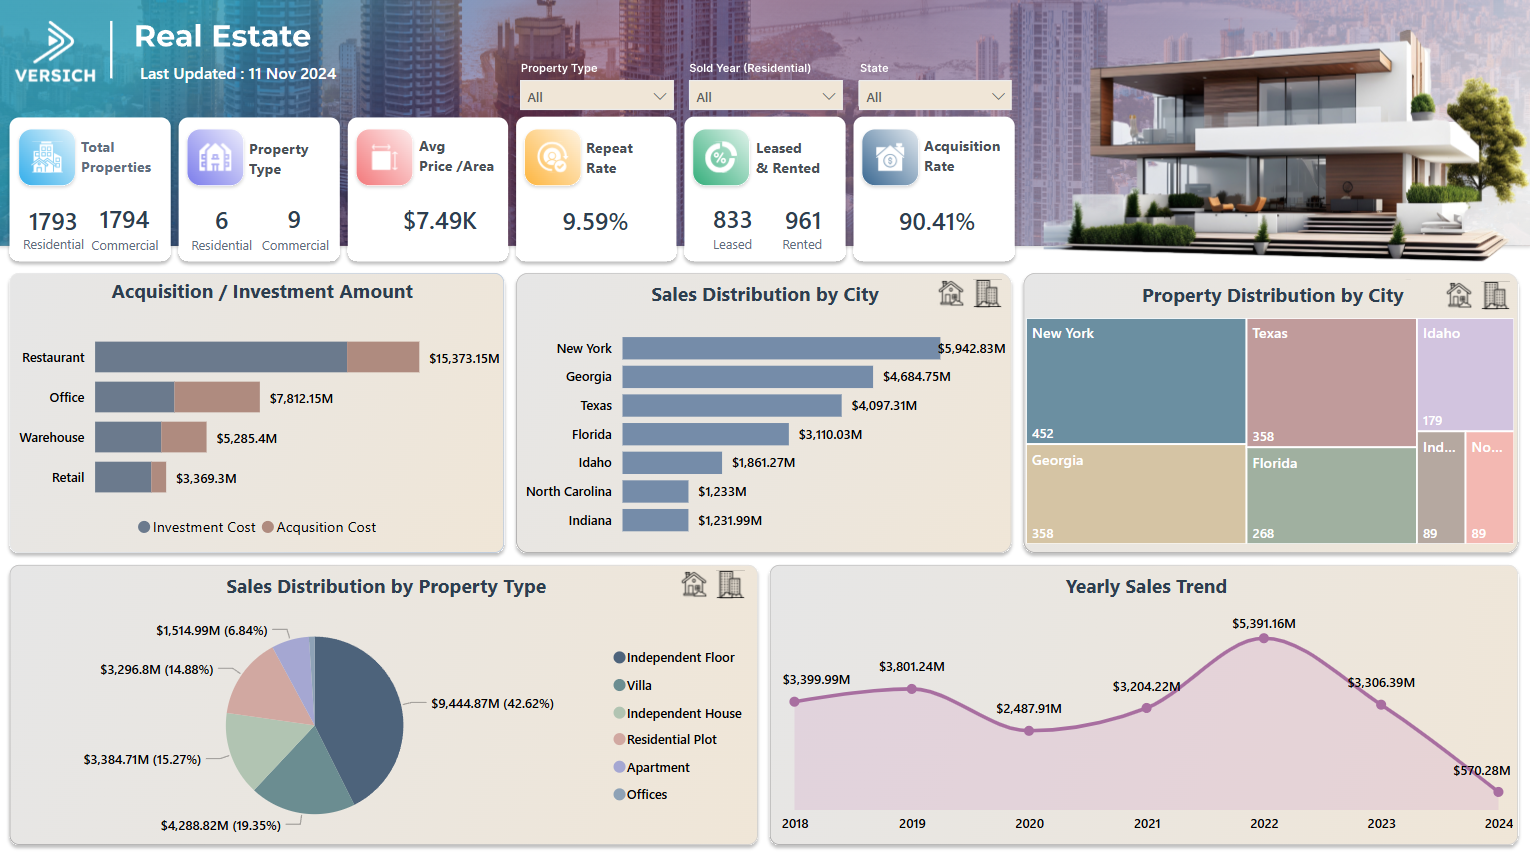The height and width of the screenshot is (855, 1530).
Task: Click the Apartment legend color swatch
Action: (x=620, y=767)
